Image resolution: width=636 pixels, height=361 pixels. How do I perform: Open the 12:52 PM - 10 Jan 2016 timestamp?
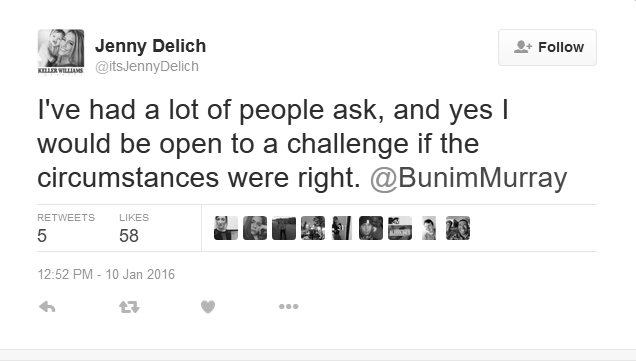[106, 274]
